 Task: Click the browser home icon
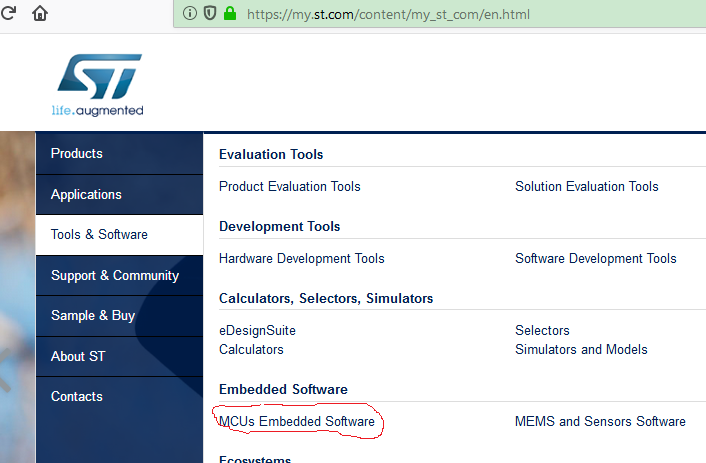tap(40, 13)
